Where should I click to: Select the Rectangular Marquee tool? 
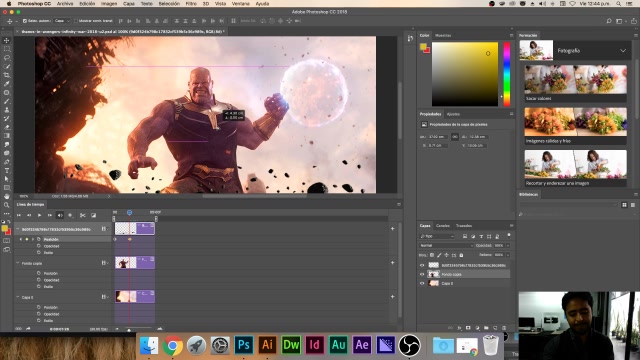[x=7, y=49]
